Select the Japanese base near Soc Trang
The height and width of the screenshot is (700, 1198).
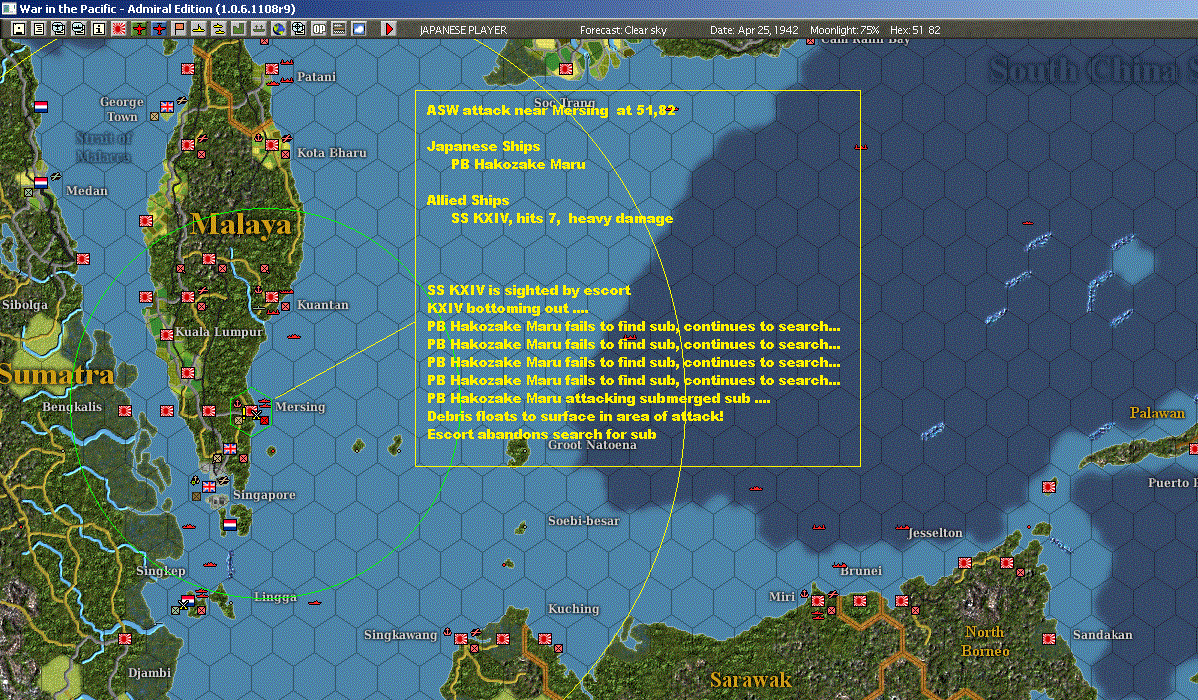coord(566,69)
